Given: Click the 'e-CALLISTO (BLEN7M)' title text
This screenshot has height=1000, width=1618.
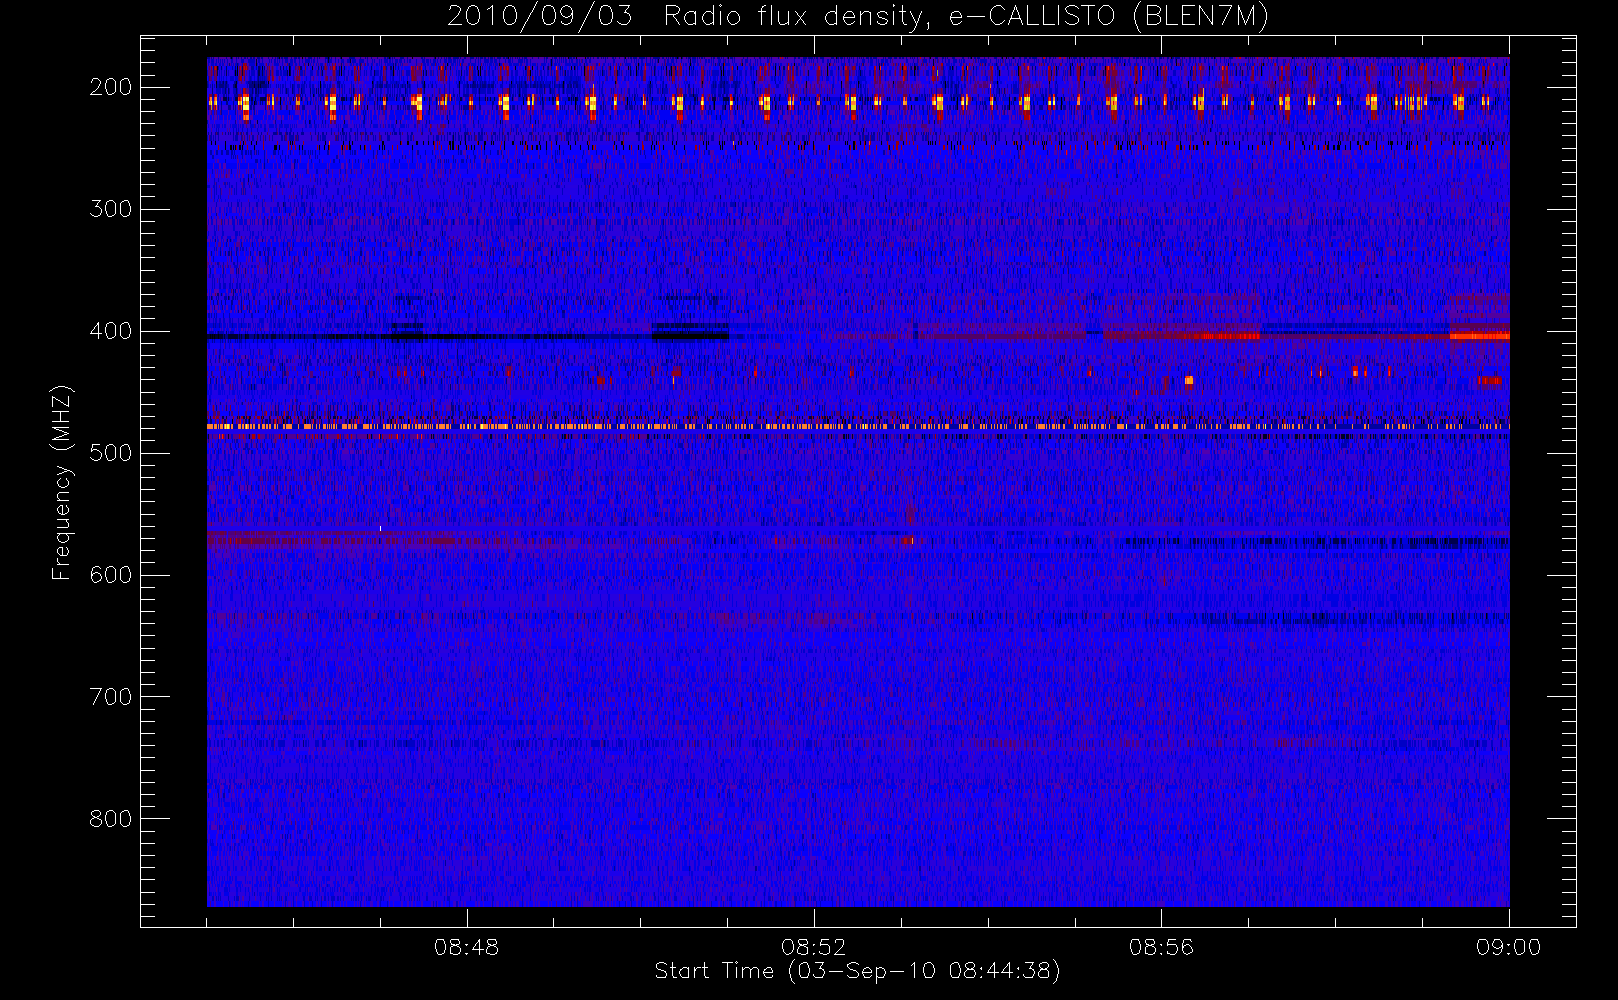Looking at the screenshot, I should click(1109, 17).
